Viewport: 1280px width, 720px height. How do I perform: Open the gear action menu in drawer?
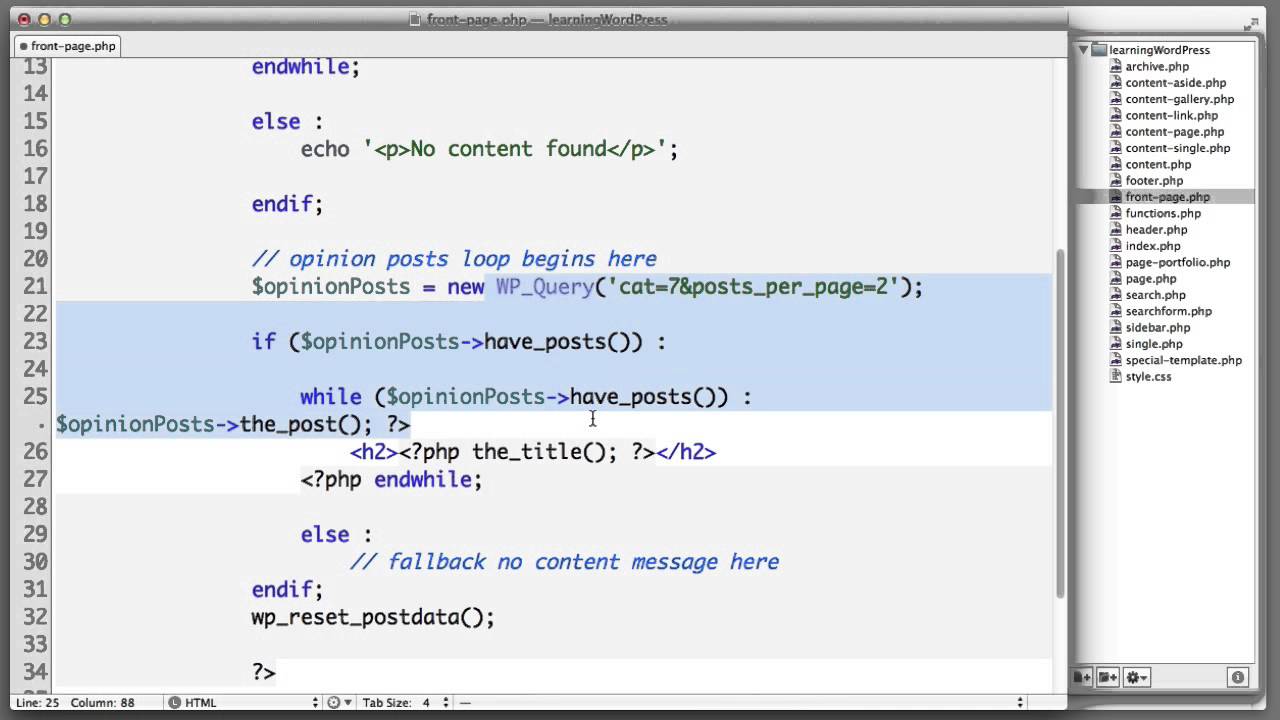pos(1136,678)
